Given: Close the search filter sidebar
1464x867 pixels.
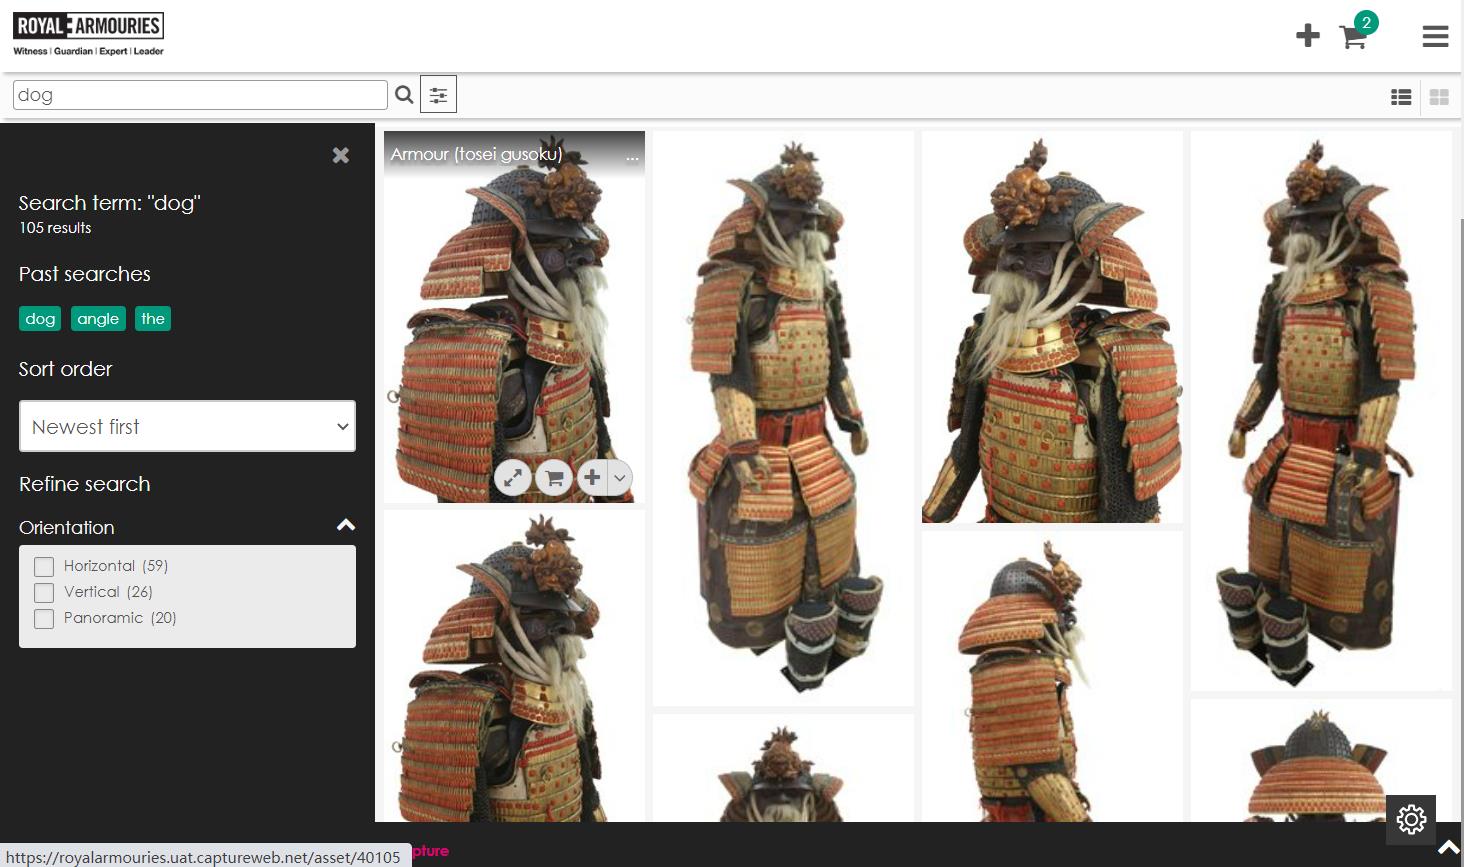Looking at the screenshot, I should point(341,155).
